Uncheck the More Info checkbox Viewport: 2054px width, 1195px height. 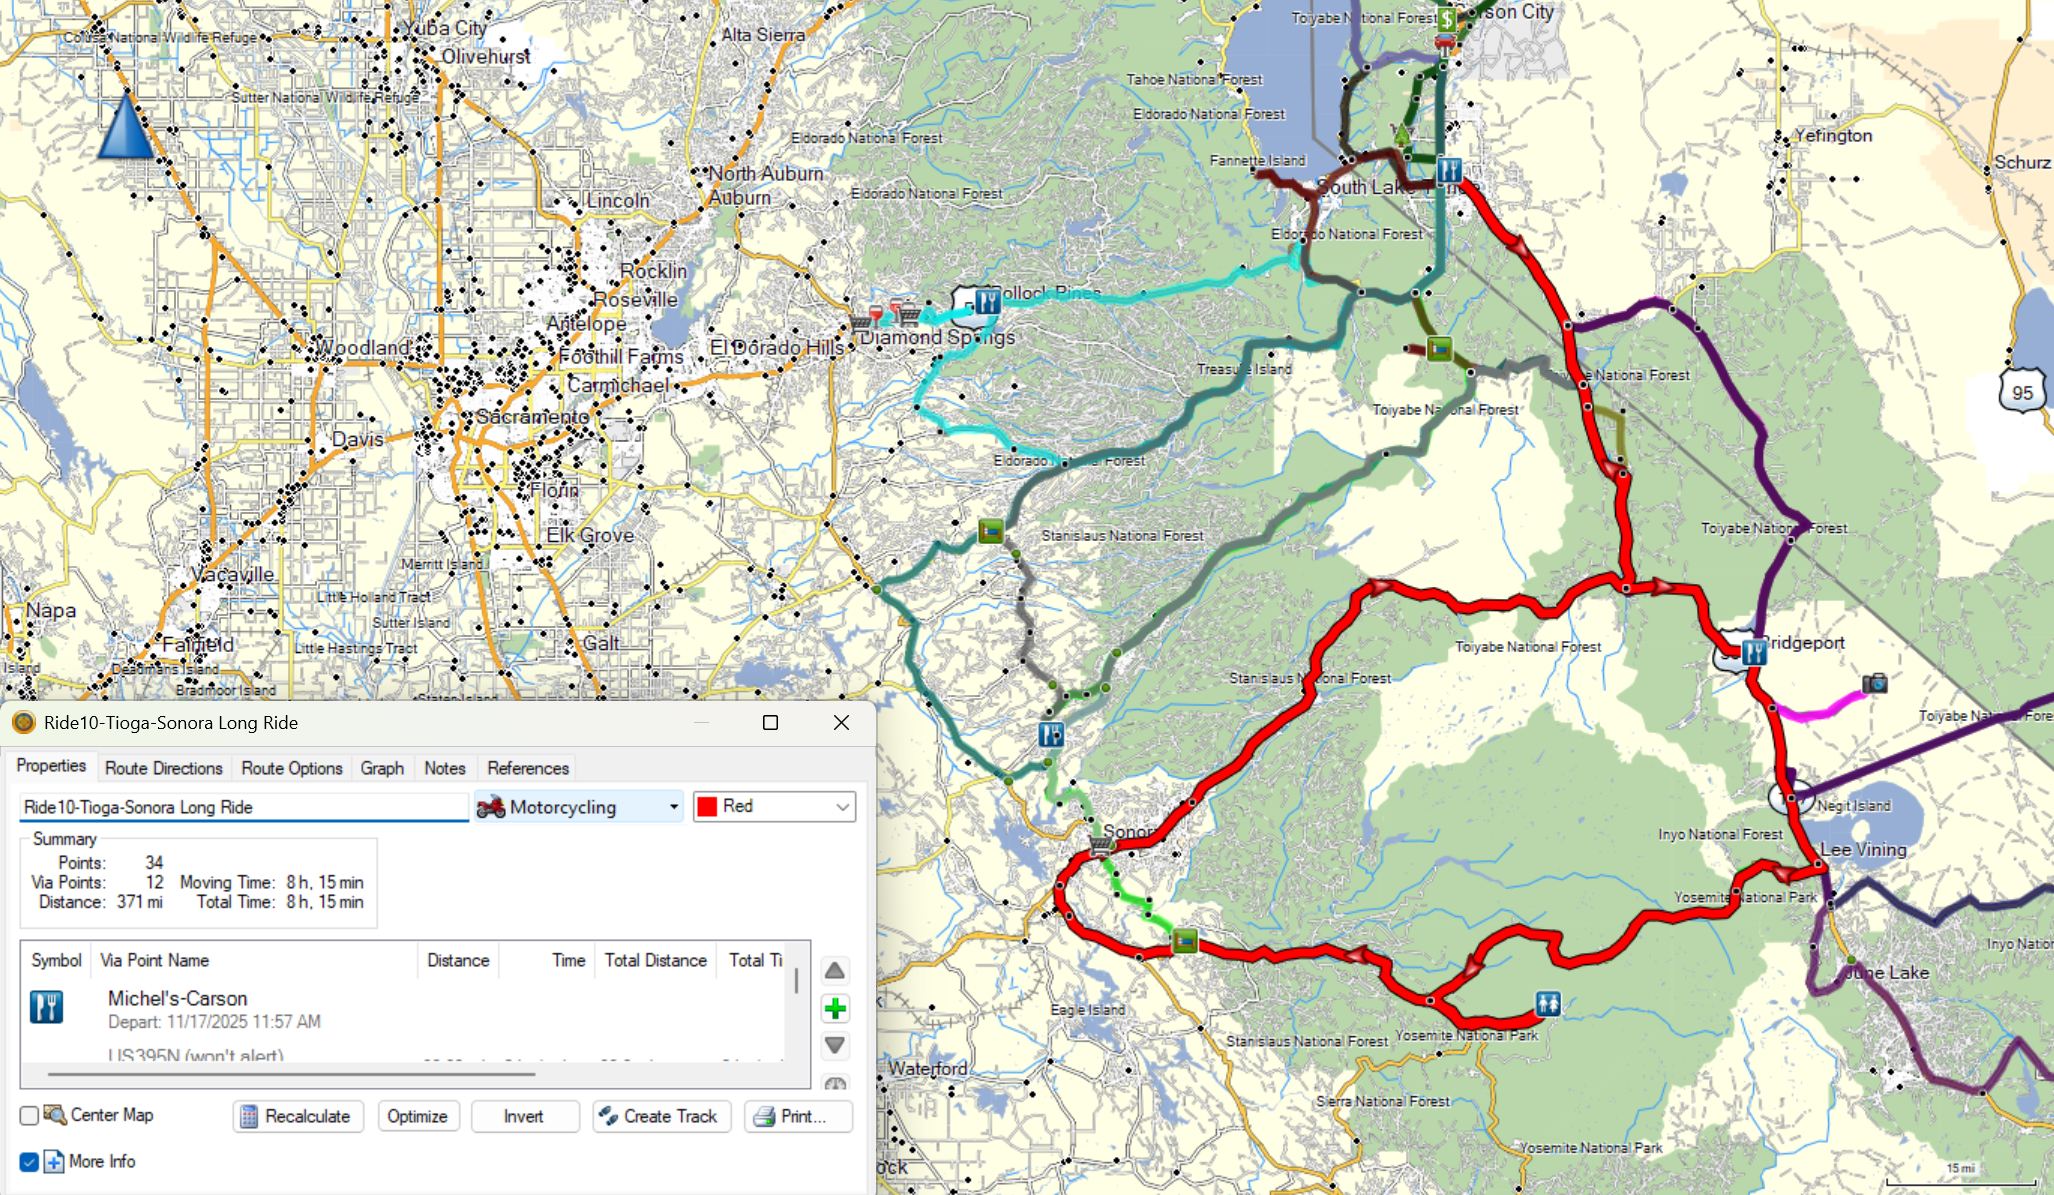tap(29, 1162)
